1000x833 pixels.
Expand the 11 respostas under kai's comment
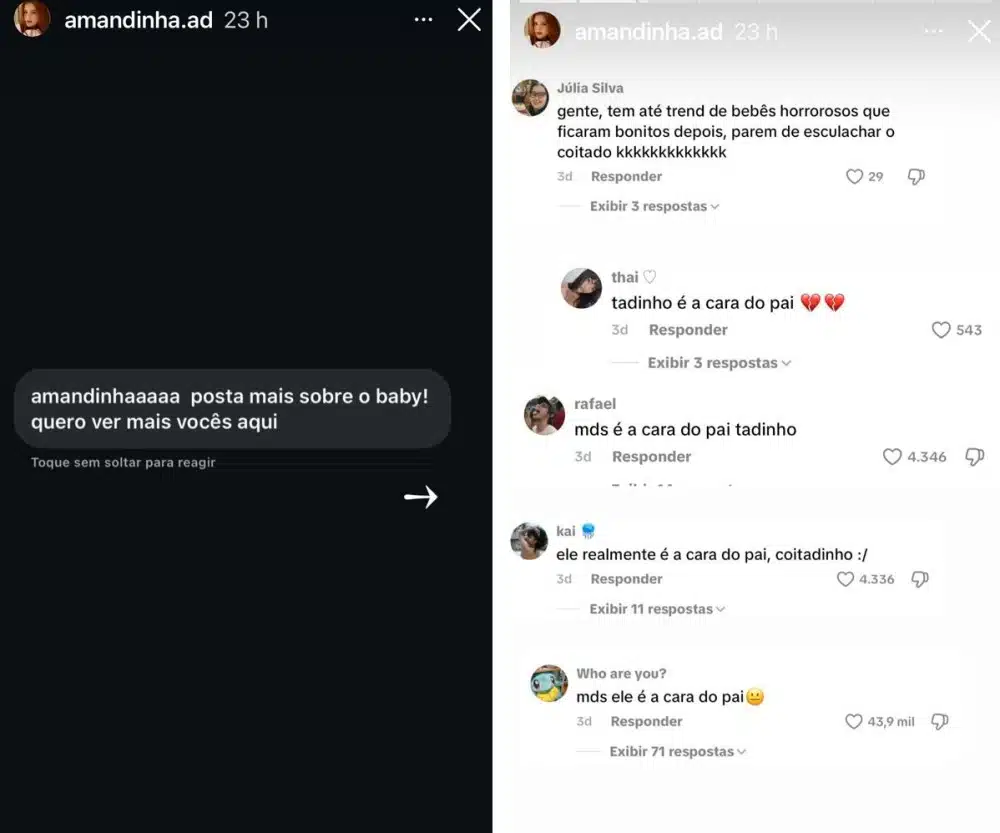[x=655, y=608]
